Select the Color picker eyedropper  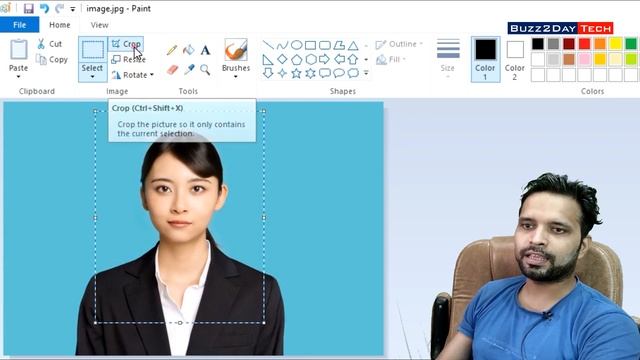point(189,69)
